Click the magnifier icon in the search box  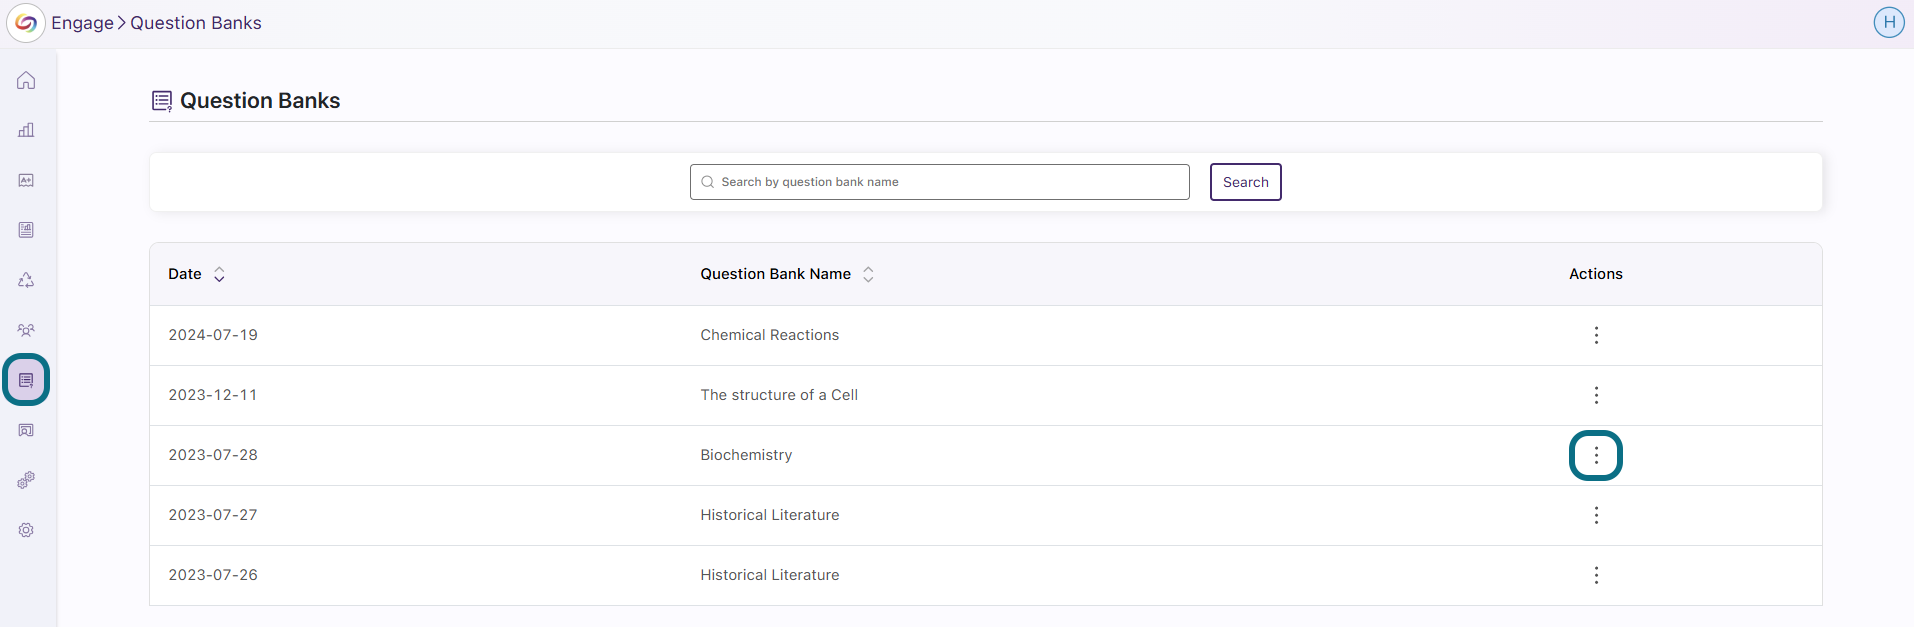click(x=708, y=182)
